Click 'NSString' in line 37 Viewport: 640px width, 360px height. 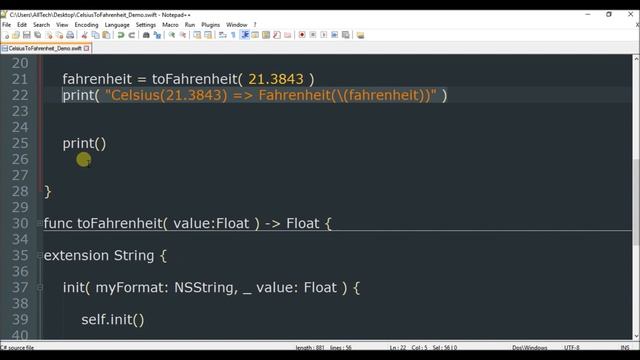click(206, 288)
